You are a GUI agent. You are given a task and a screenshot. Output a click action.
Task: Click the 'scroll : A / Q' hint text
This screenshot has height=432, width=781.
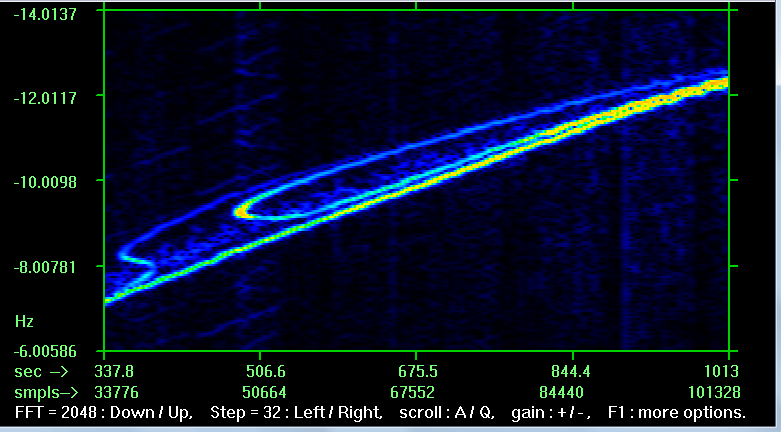pos(447,413)
